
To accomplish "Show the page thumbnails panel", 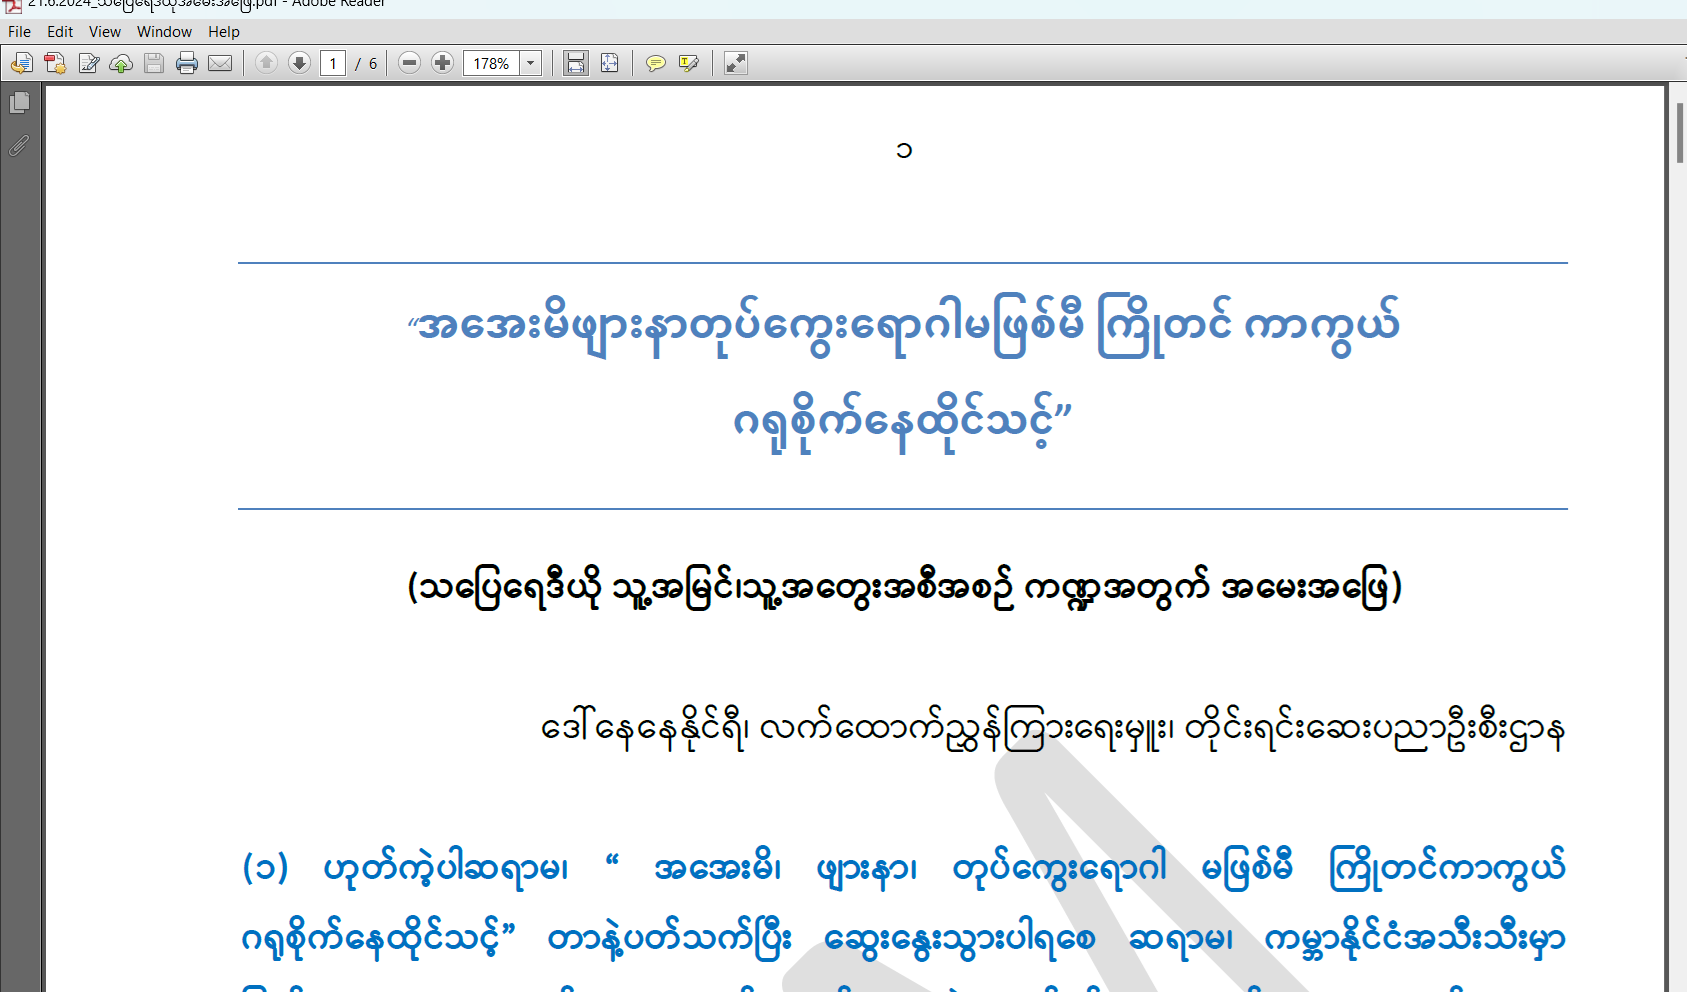I will point(19,103).
